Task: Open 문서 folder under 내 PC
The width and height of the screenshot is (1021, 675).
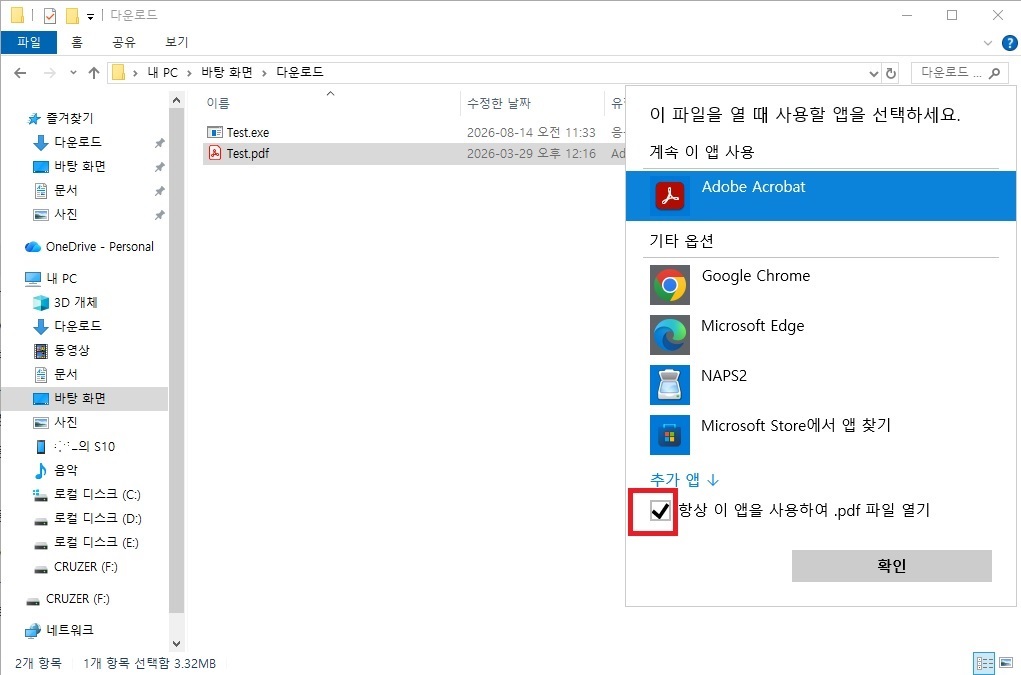Action: 56,374
